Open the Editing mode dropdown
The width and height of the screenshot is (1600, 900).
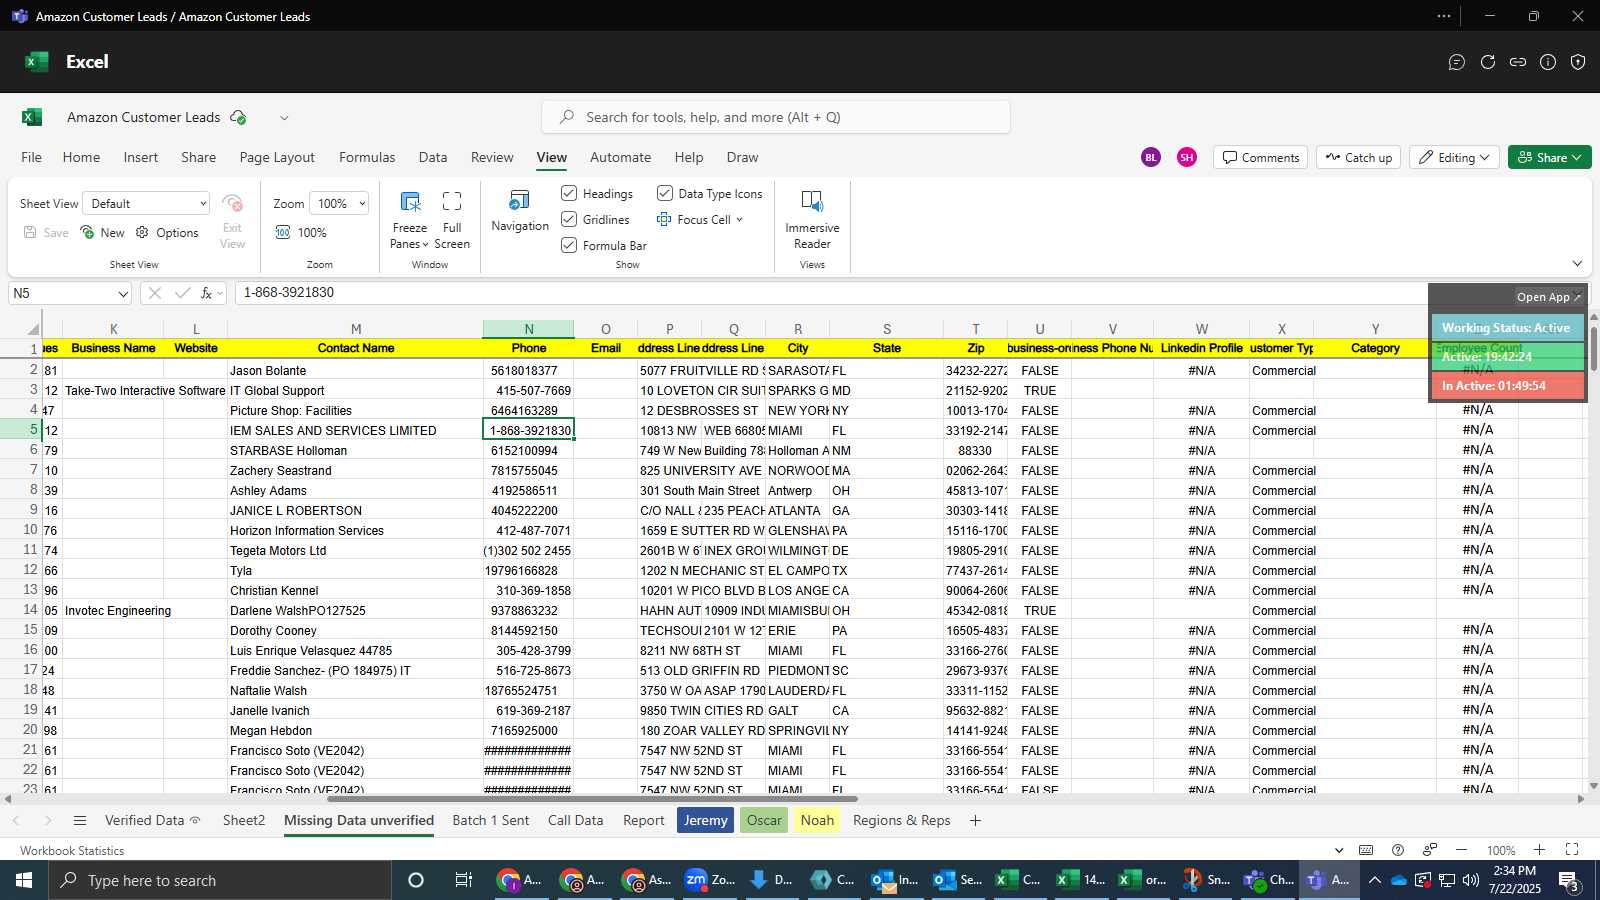click(x=1455, y=157)
